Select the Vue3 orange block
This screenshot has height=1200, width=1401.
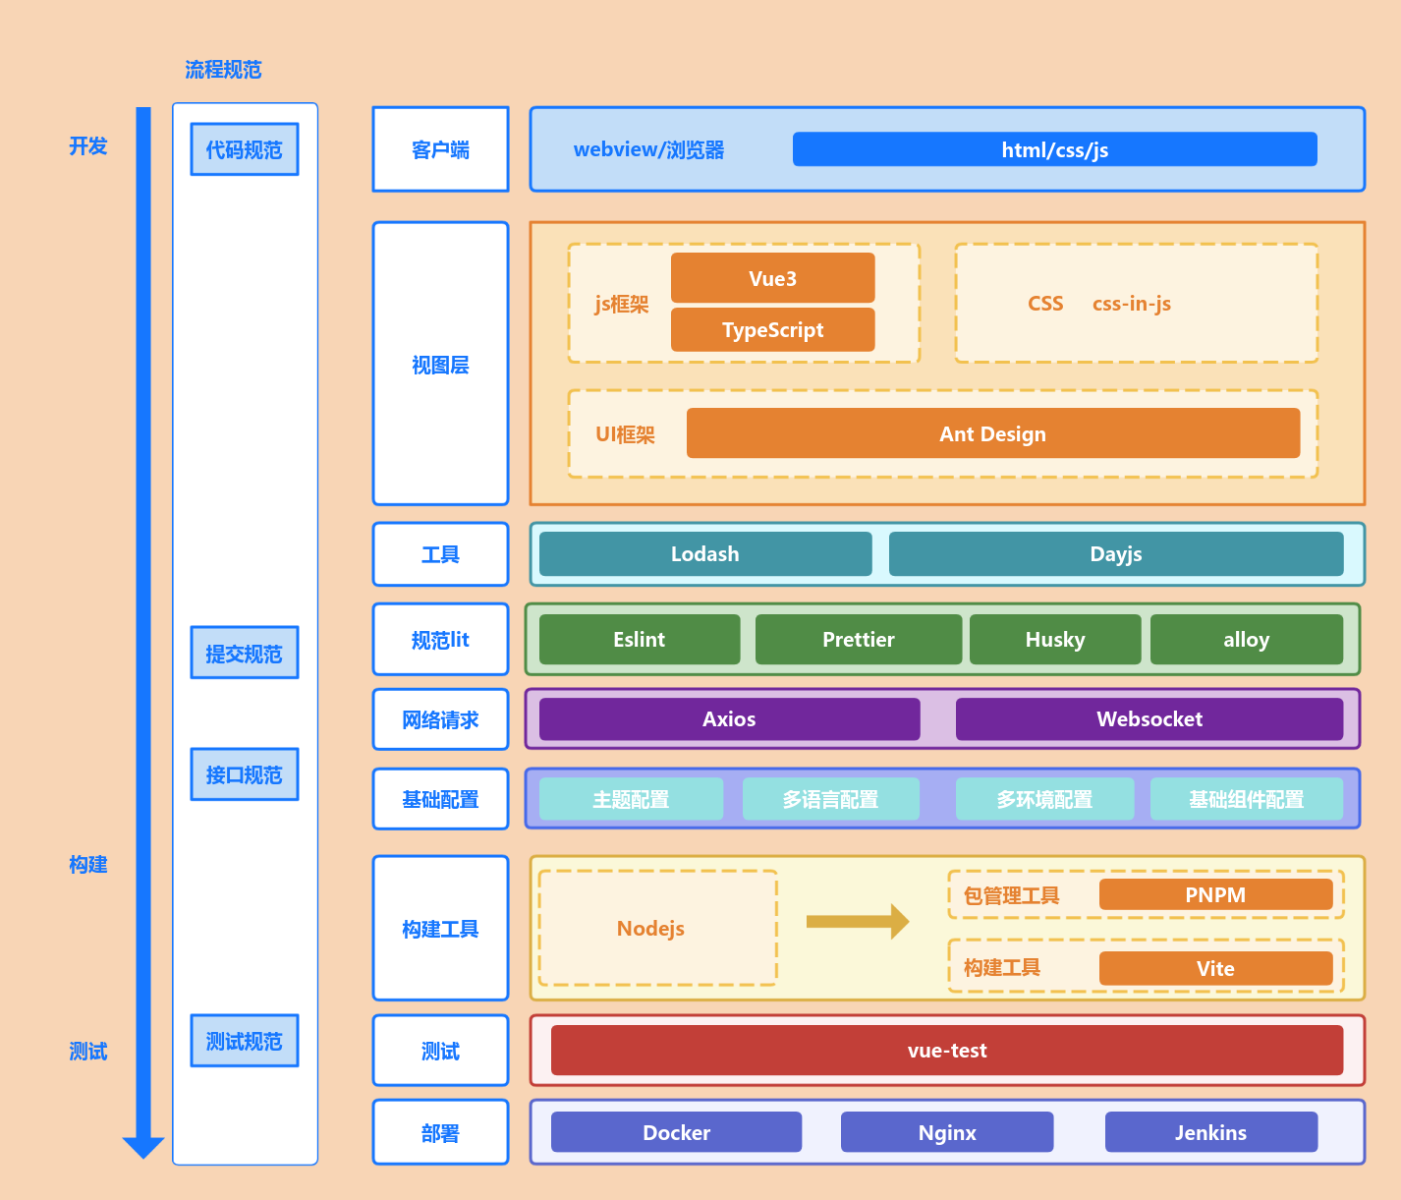(772, 278)
